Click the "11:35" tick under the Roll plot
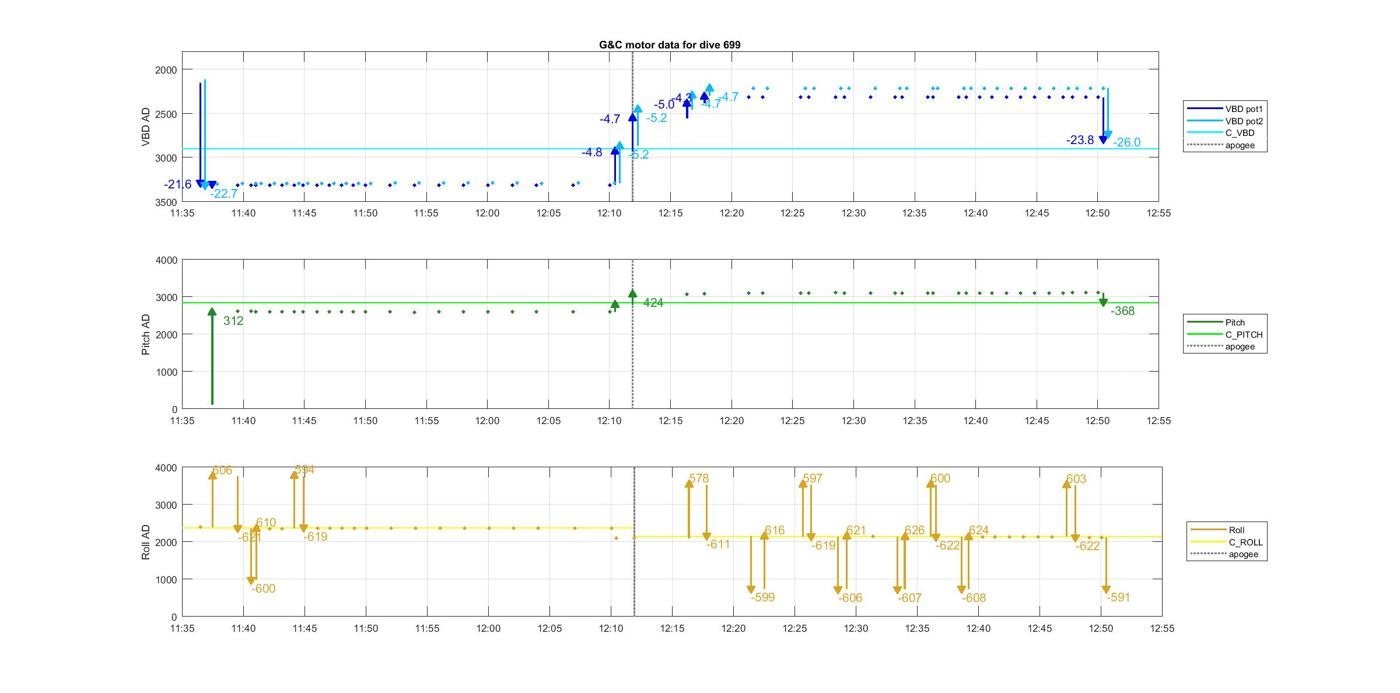 point(182,628)
